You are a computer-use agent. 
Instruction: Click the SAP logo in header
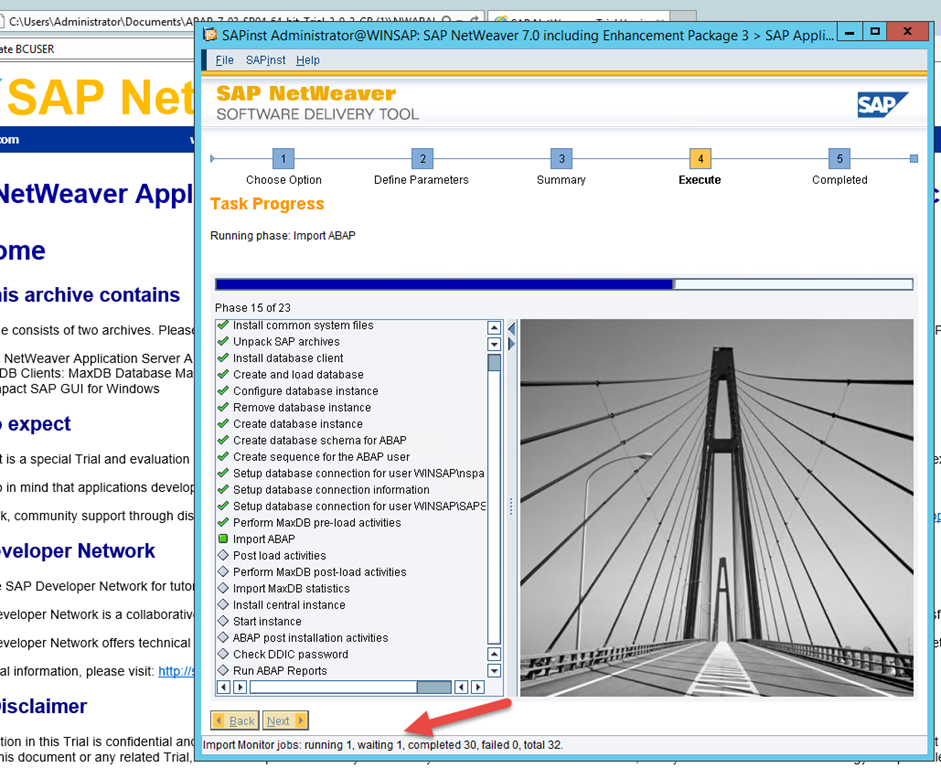tap(882, 104)
